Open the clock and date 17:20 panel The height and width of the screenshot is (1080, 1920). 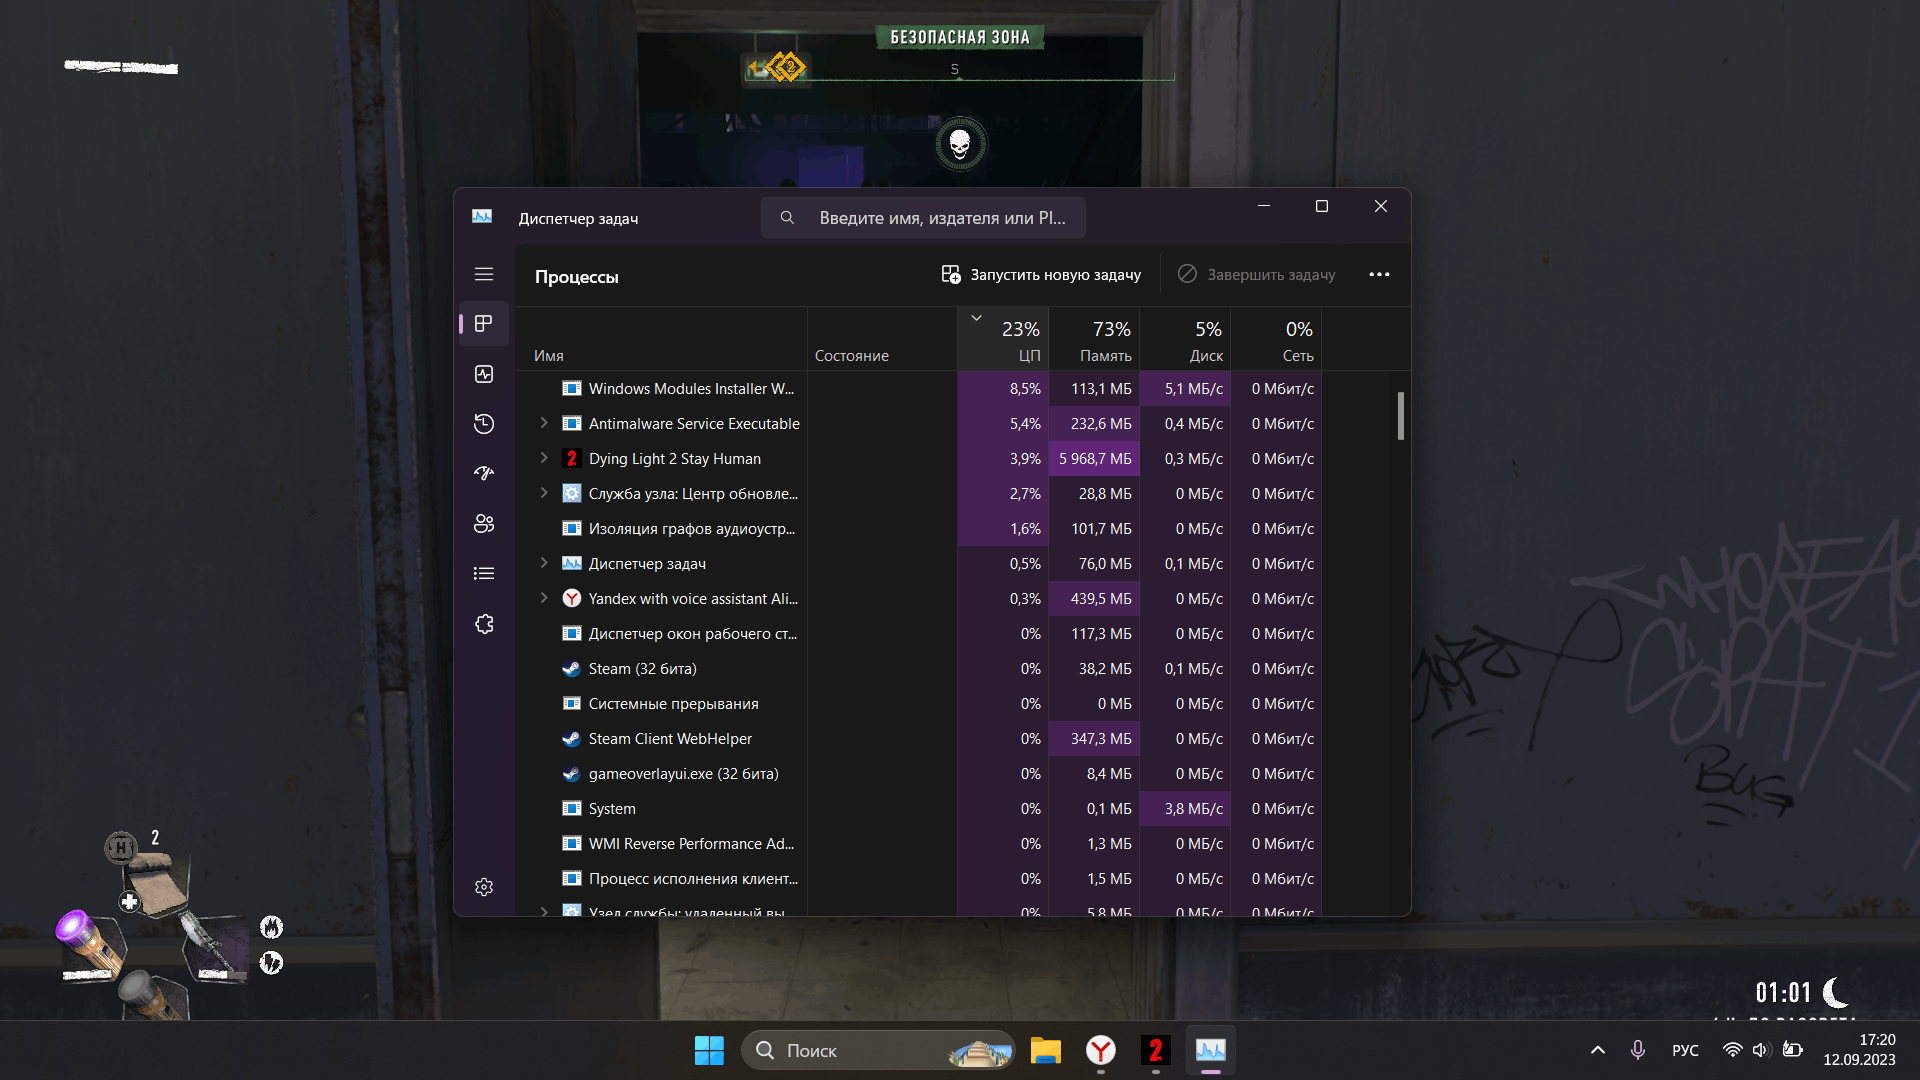(x=1859, y=1050)
